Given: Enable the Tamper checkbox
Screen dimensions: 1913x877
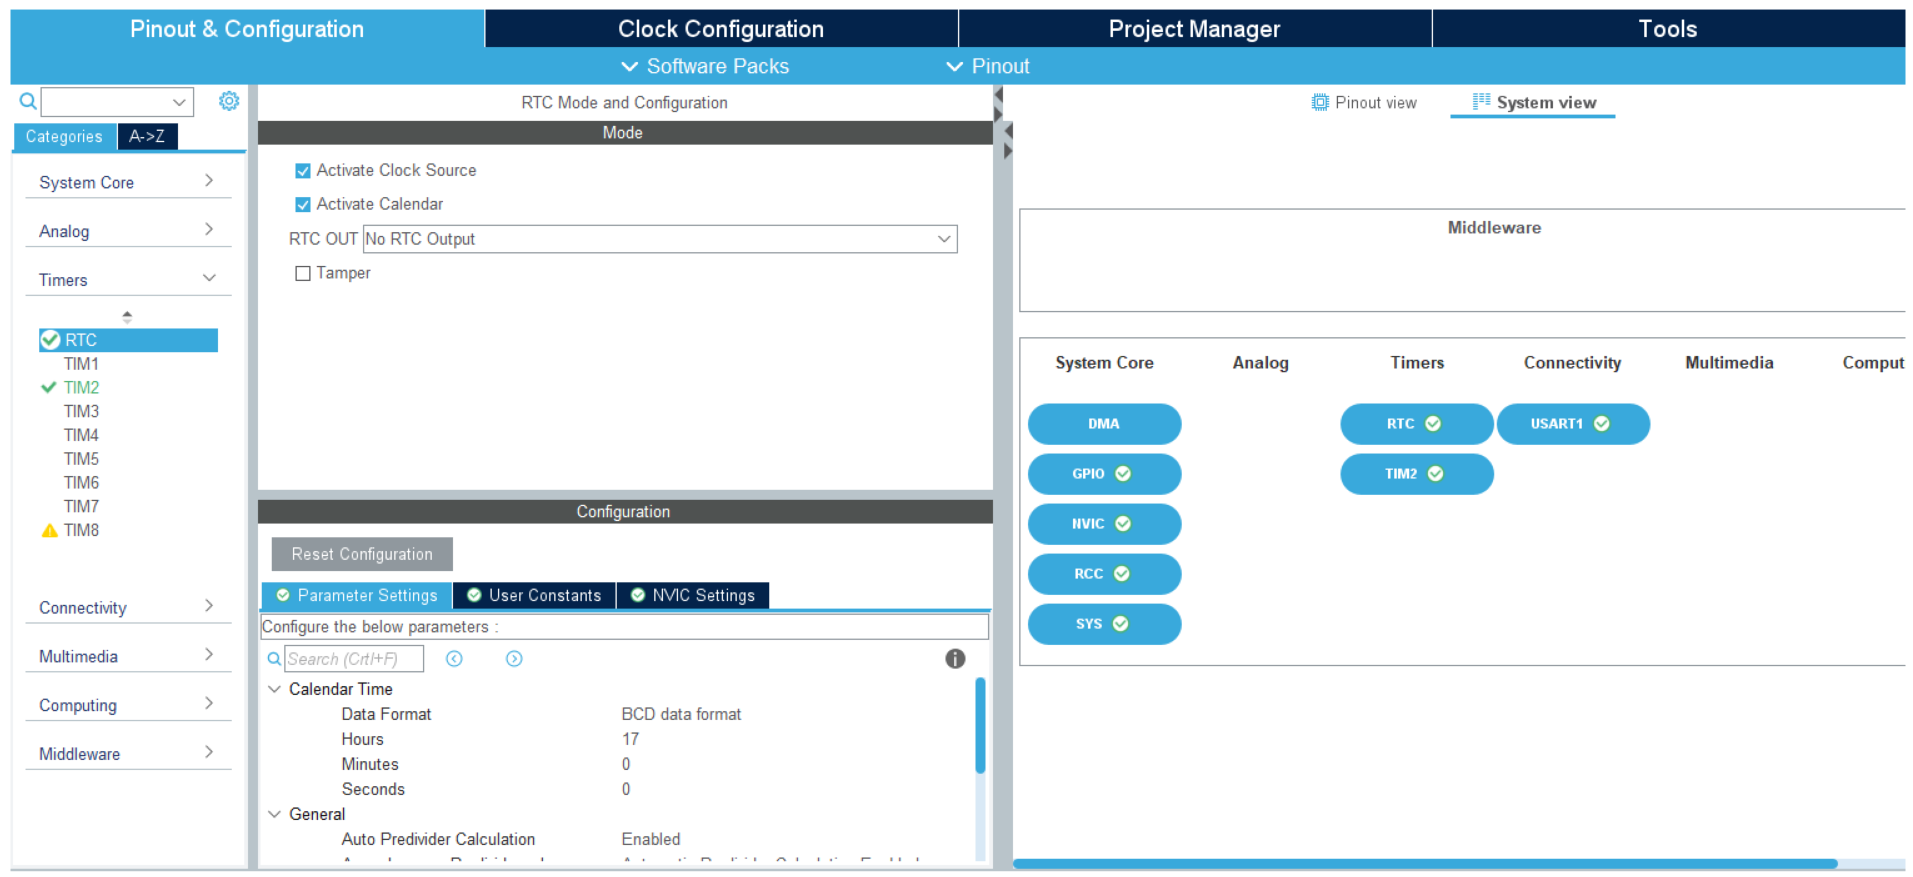Looking at the screenshot, I should [303, 274].
